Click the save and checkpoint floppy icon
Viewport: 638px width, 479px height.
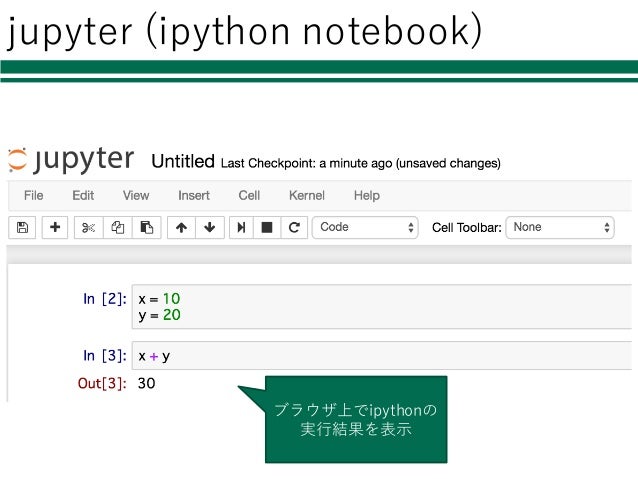22,227
